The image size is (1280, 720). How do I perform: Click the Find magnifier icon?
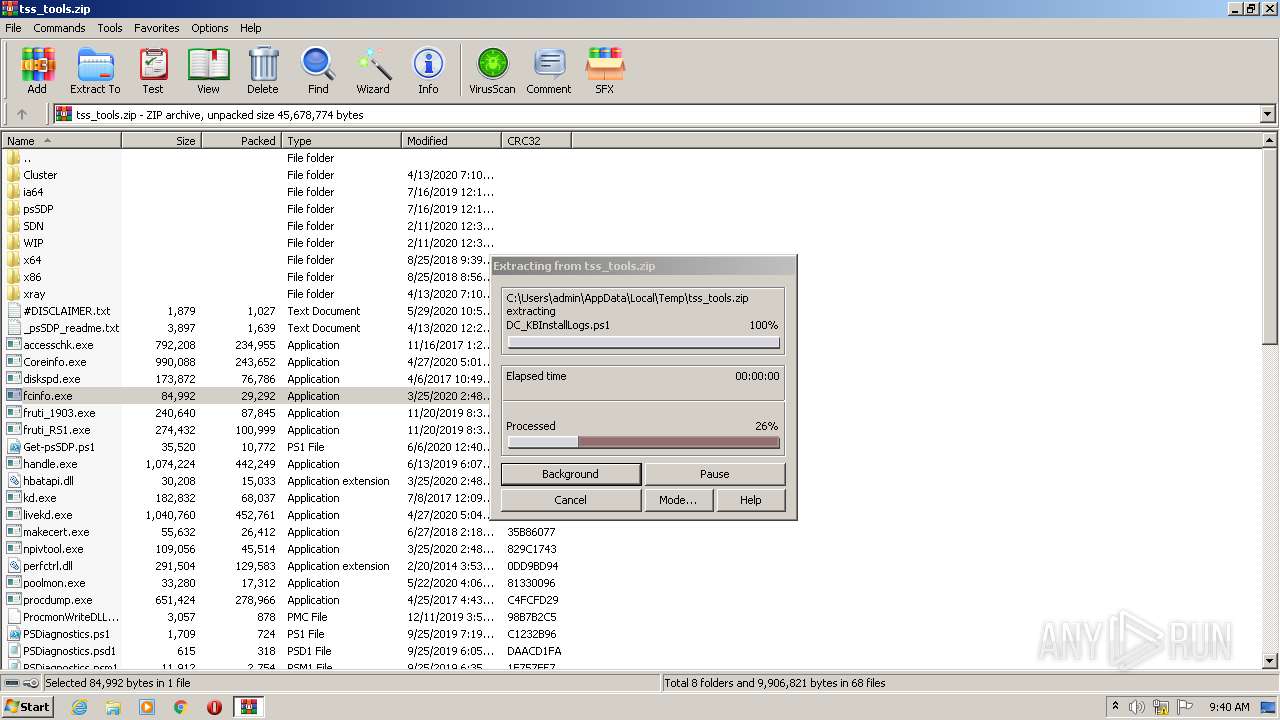[x=318, y=71]
